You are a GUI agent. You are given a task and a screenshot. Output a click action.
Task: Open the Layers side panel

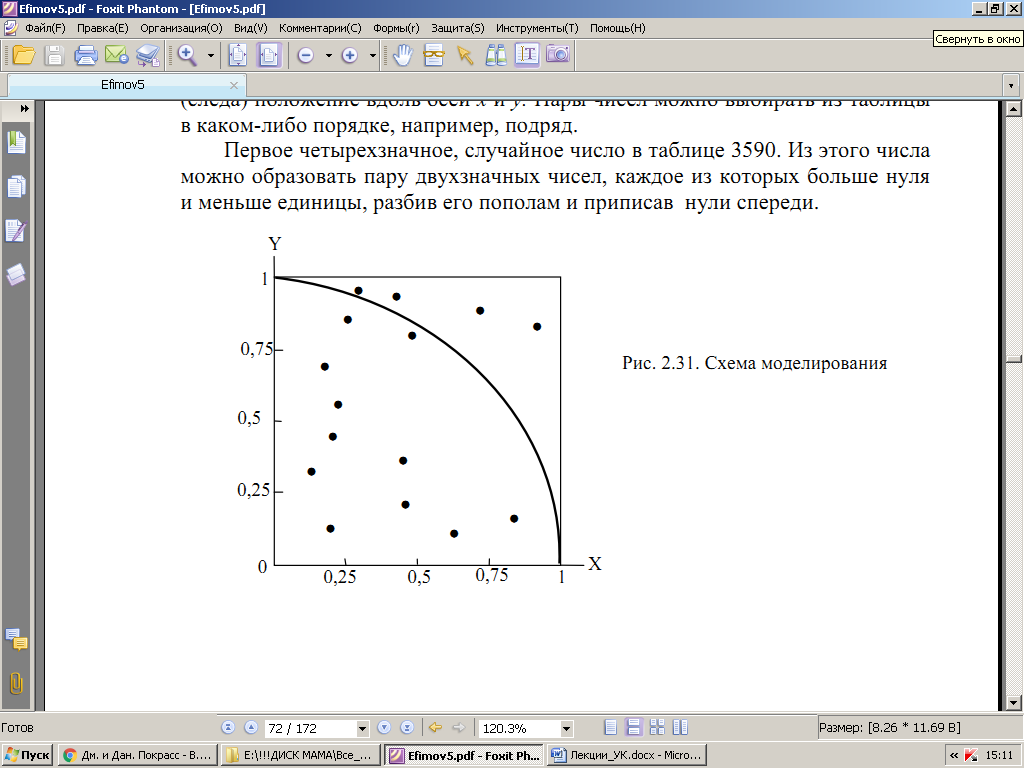click(16, 274)
